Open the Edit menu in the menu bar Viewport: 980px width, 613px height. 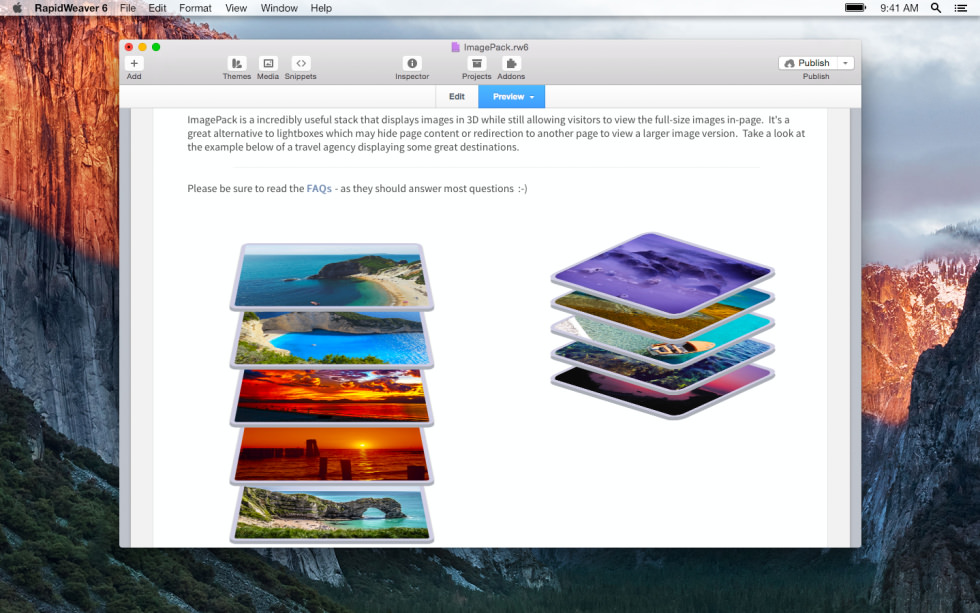pos(157,8)
